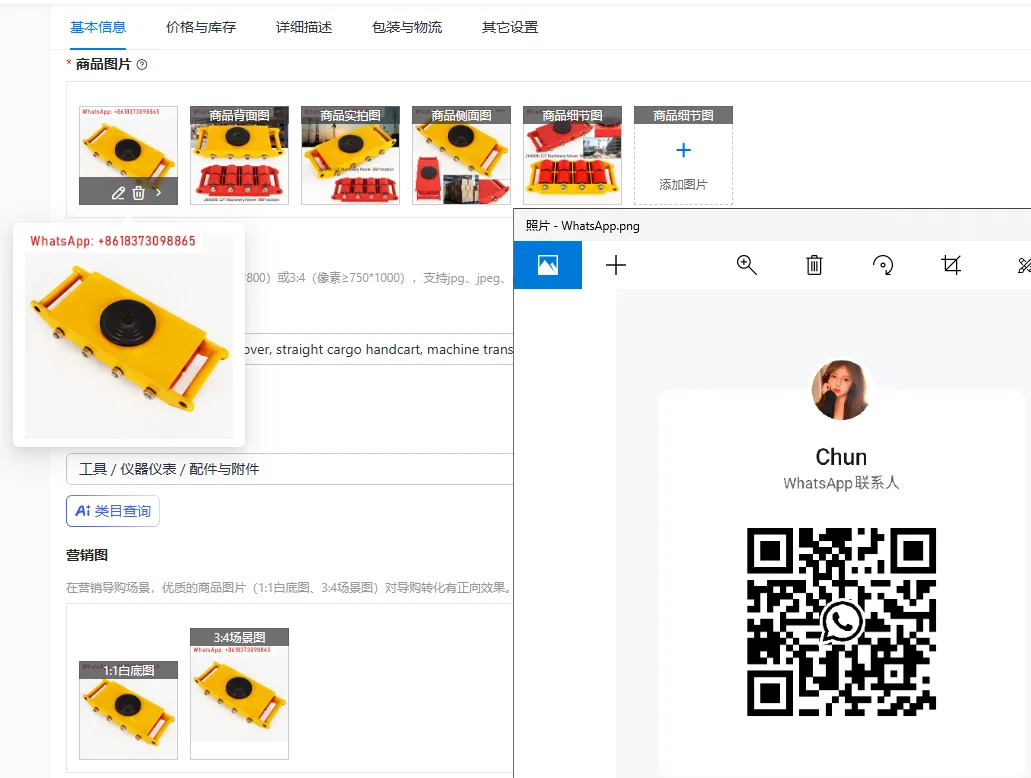The width and height of the screenshot is (1031, 778).
Task: Click the QR code in the WhatsApp photo
Action: 842,622
